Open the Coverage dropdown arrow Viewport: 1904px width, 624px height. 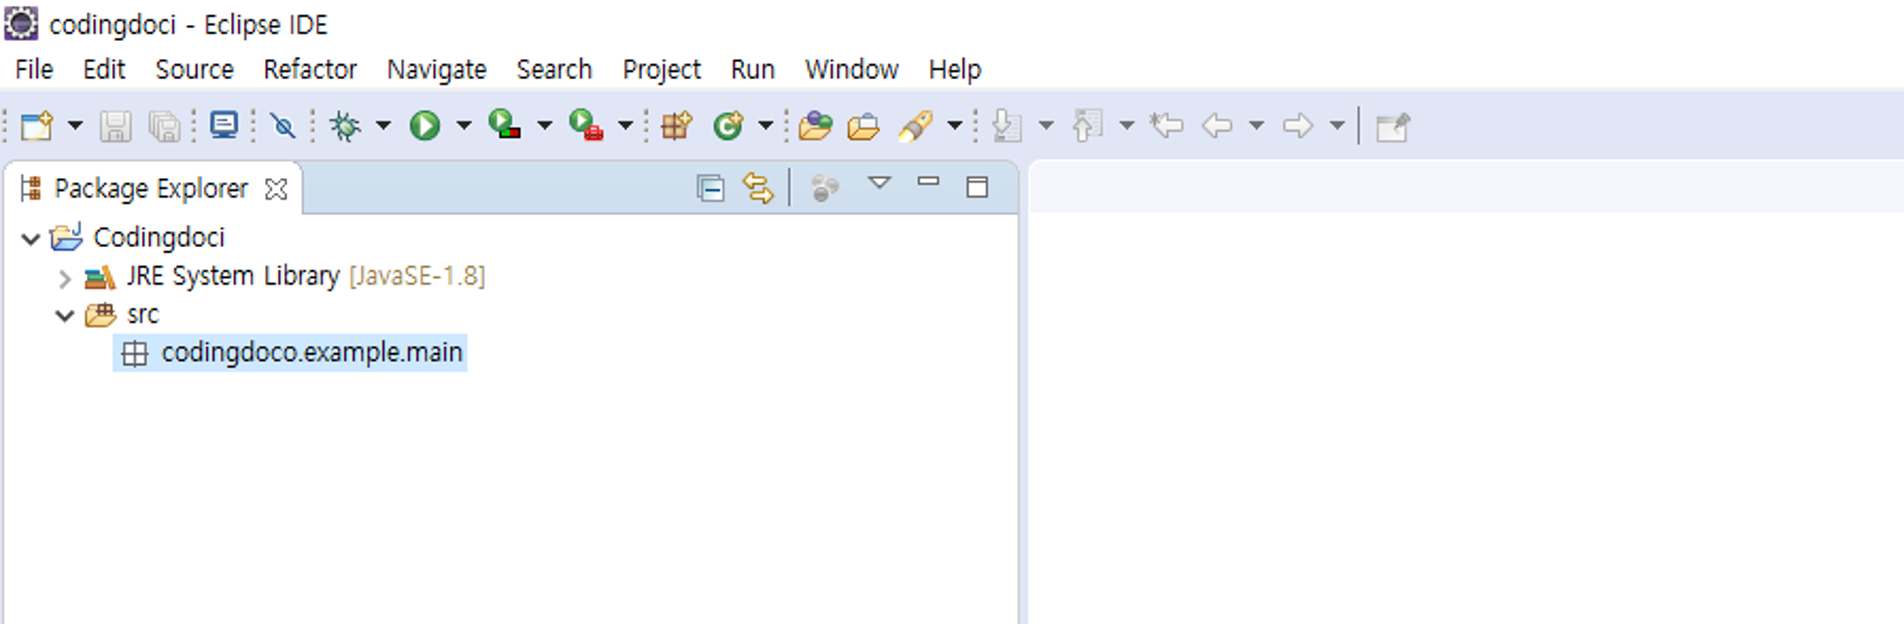[x=544, y=126]
